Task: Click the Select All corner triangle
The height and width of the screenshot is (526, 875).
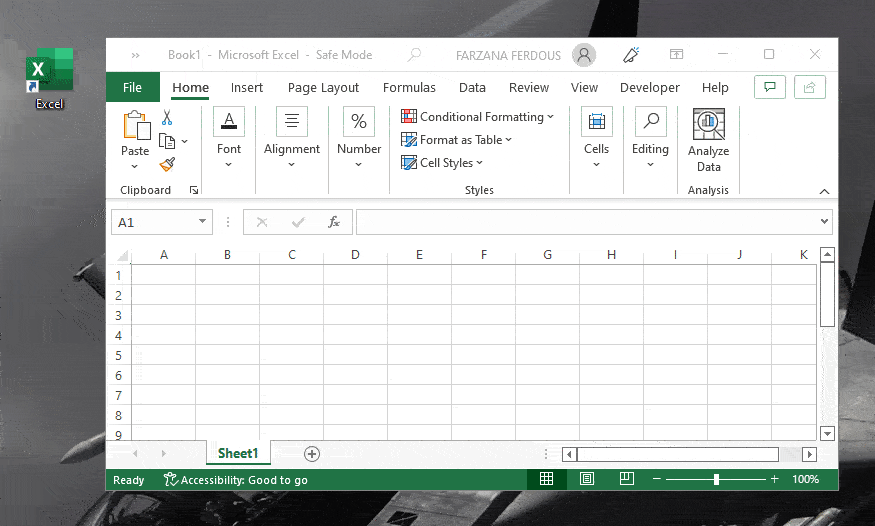Action: (x=123, y=255)
